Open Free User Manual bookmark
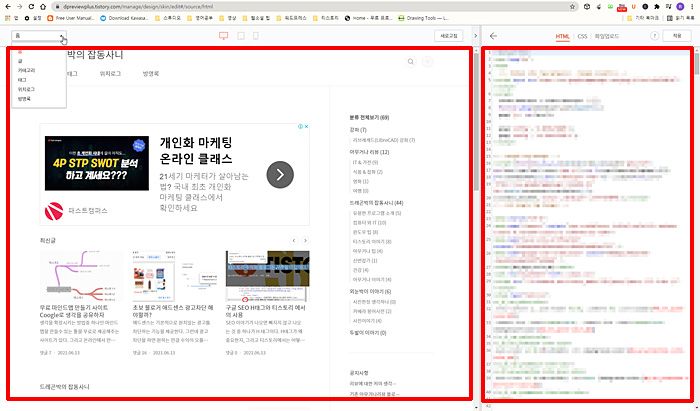The image size is (700, 411). click(71, 18)
